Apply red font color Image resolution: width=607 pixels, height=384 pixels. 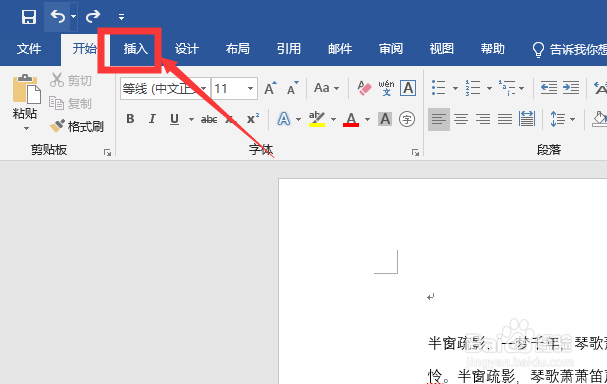point(351,119)
